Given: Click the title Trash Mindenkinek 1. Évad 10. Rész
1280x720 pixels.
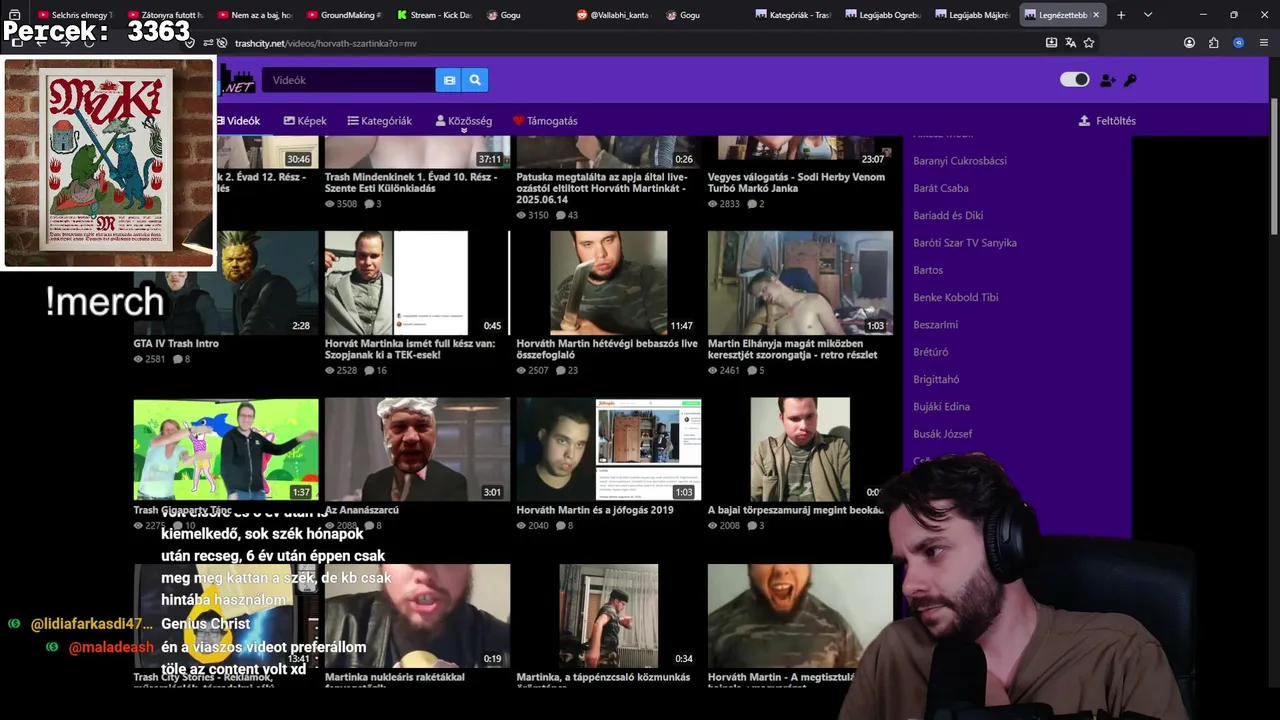Looking at the screenshot, I should point(411,183).
